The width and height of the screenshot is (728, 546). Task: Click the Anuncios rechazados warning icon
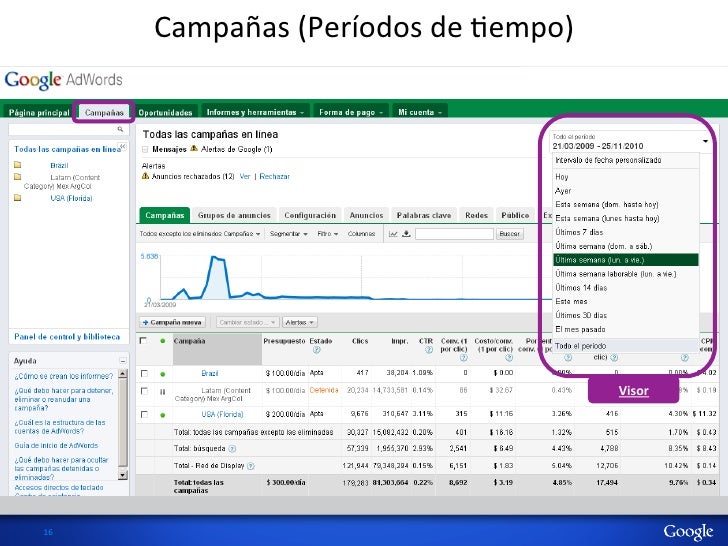(x=145, y=176)
